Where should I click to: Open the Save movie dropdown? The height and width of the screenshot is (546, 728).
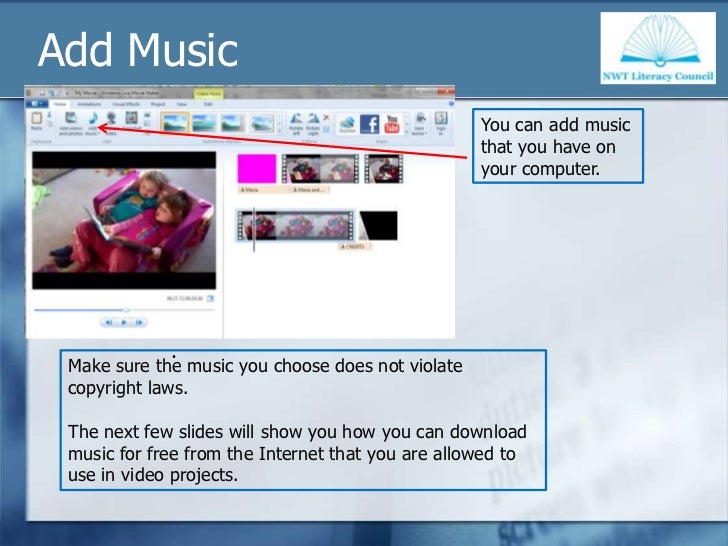coord(420,124)
